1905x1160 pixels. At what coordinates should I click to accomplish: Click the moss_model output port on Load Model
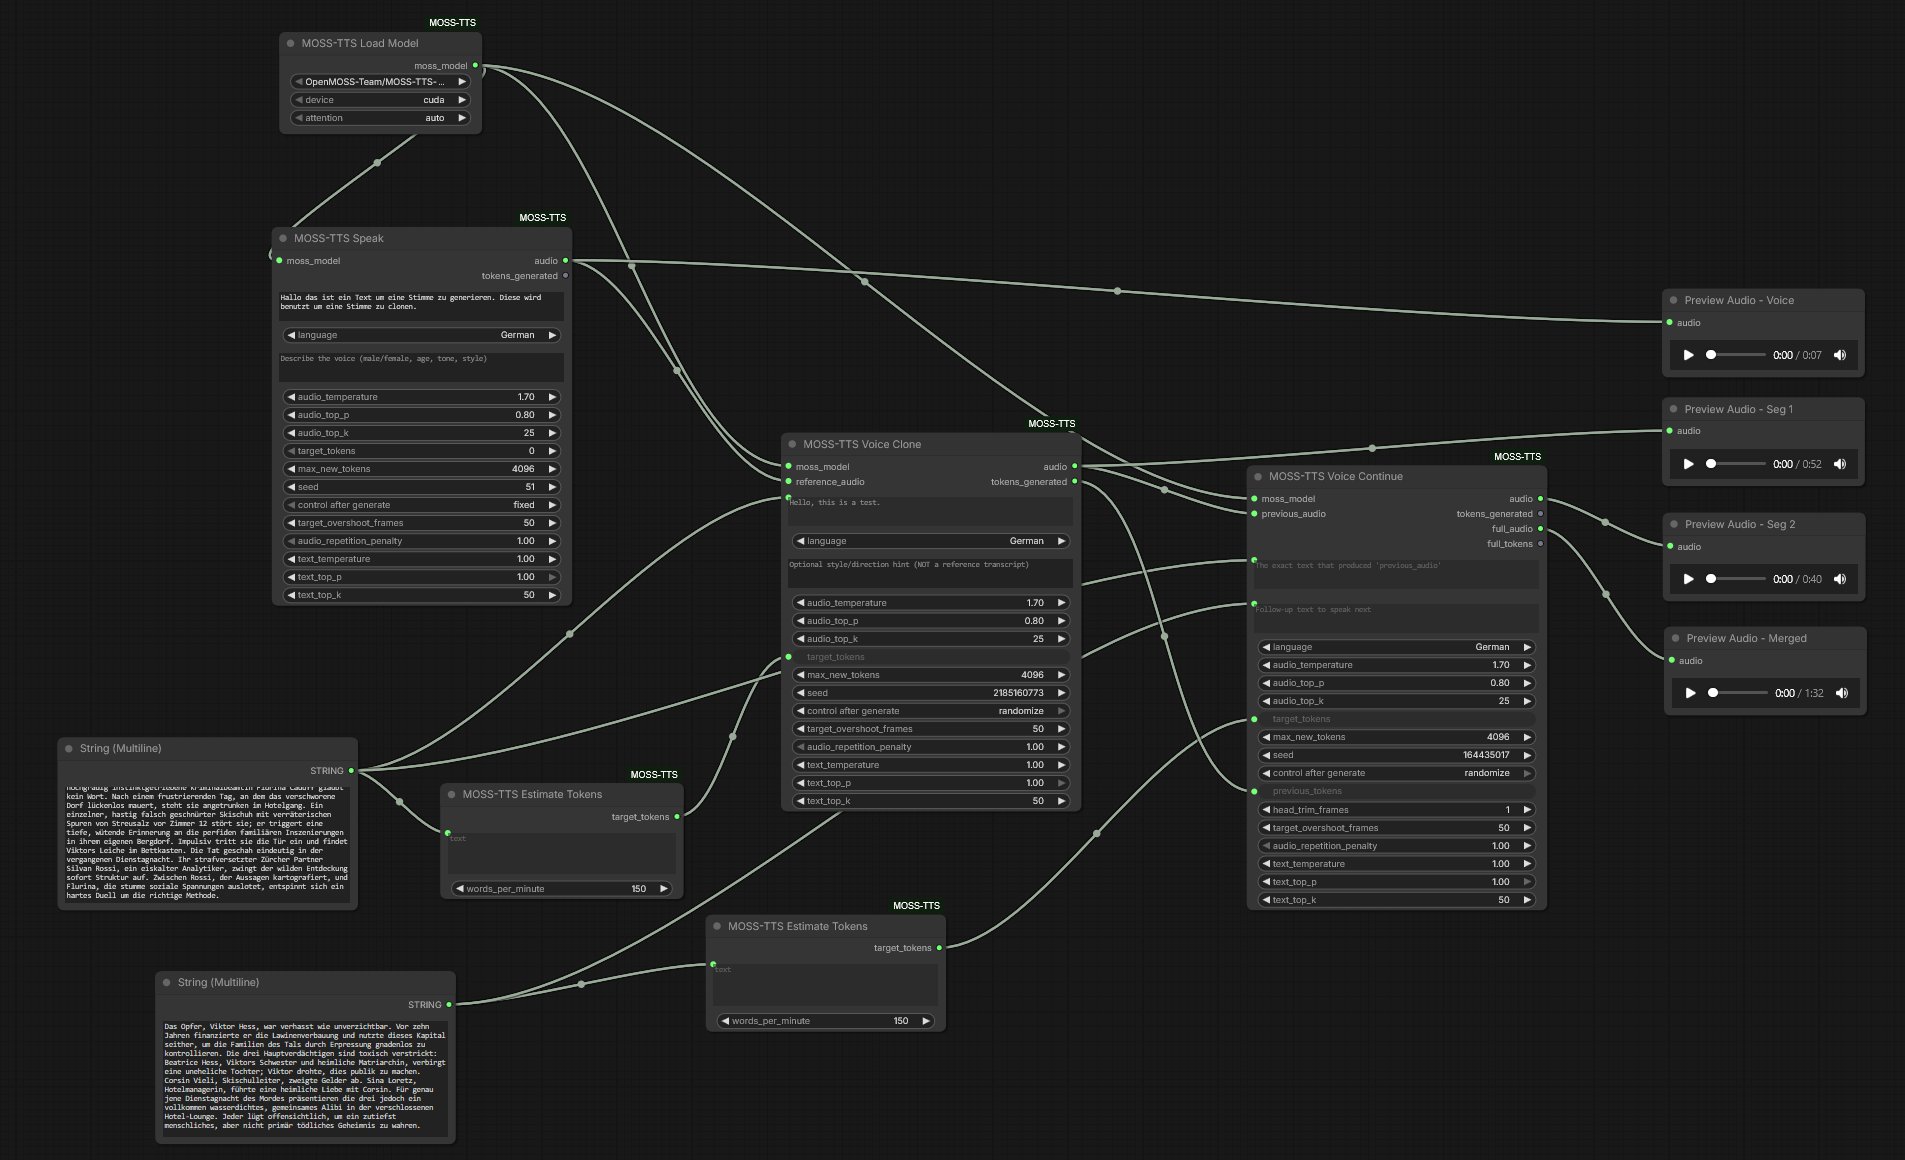(x=475, y=65)
